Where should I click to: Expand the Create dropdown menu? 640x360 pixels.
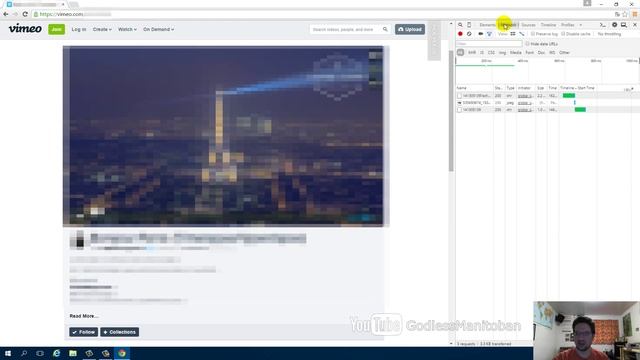pos(102,29)
